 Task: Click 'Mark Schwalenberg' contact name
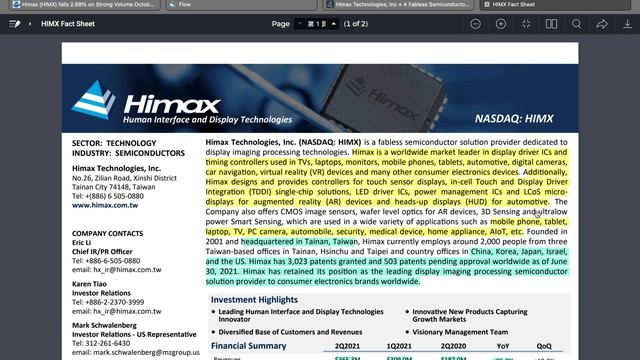(x=104, y=325)
